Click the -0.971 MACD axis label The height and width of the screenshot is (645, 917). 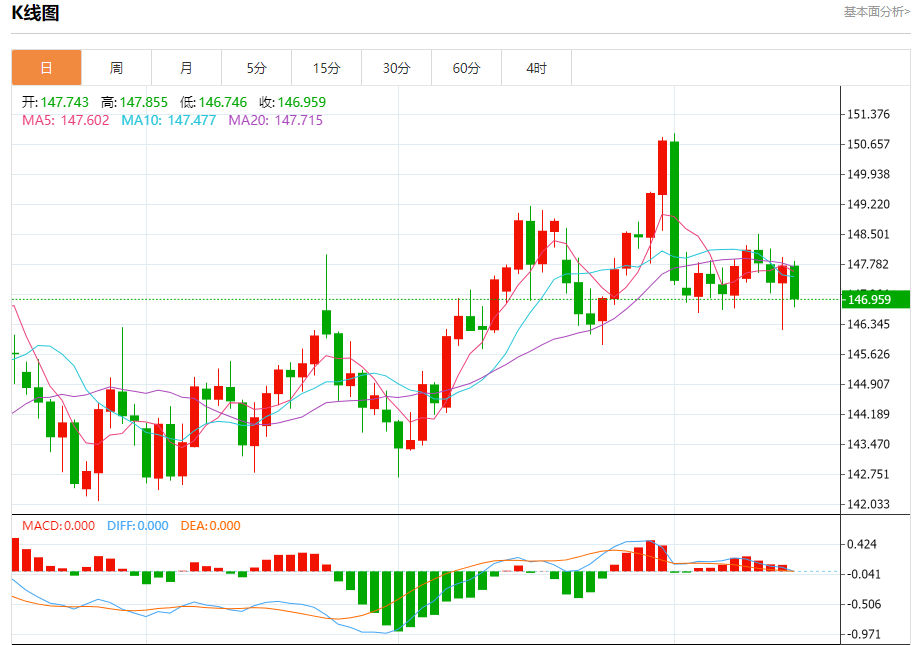pyautogui.click(x=864, y=634)
